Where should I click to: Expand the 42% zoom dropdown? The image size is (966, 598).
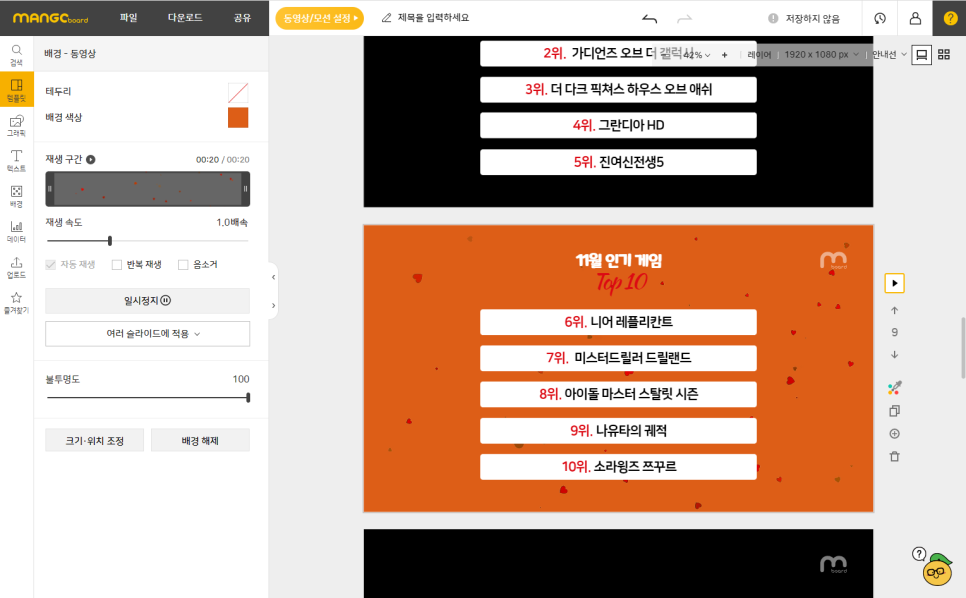pyautogui.click(x=697, y=55)
